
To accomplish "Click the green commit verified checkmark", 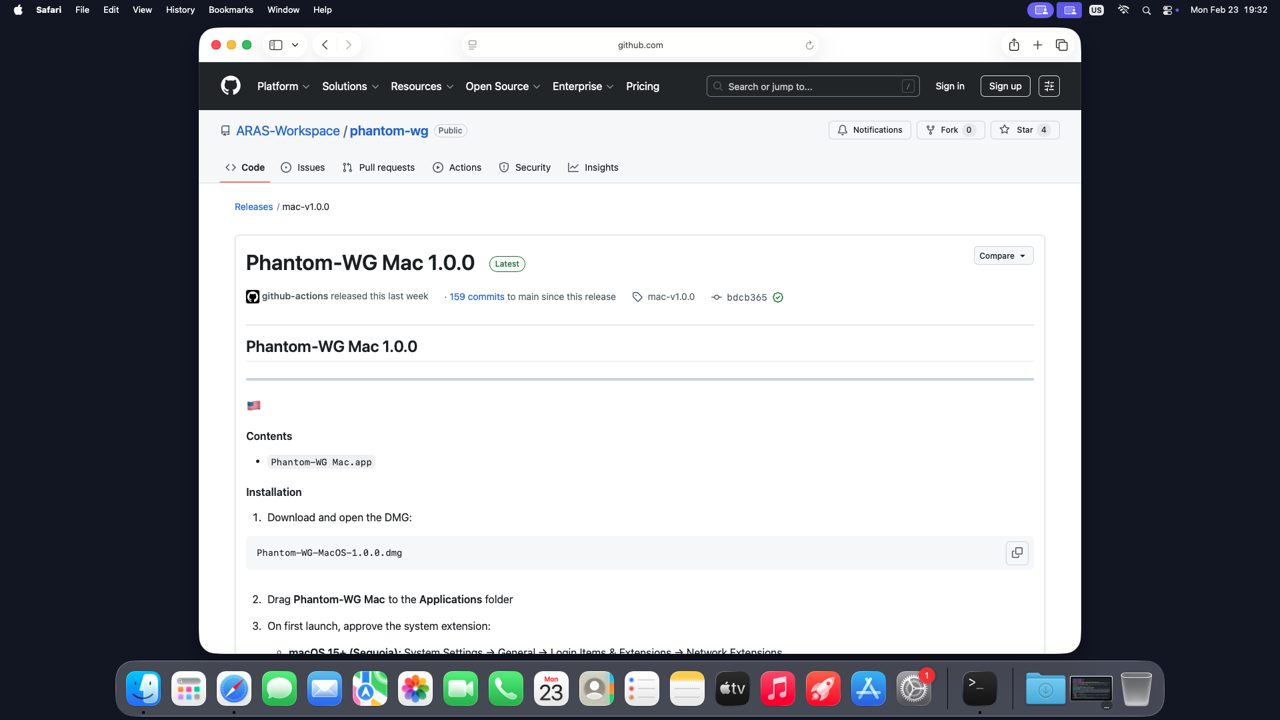I will click(778, 297).
